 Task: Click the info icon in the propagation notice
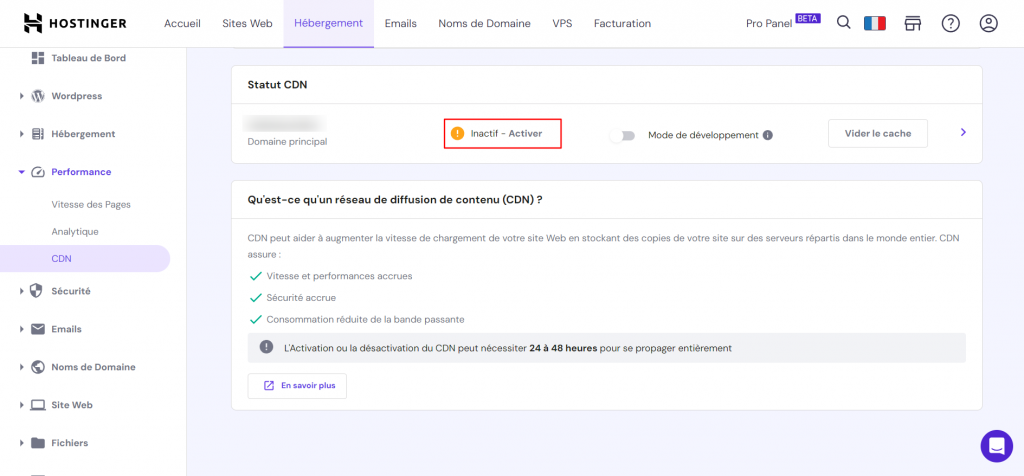coord(266,347)
